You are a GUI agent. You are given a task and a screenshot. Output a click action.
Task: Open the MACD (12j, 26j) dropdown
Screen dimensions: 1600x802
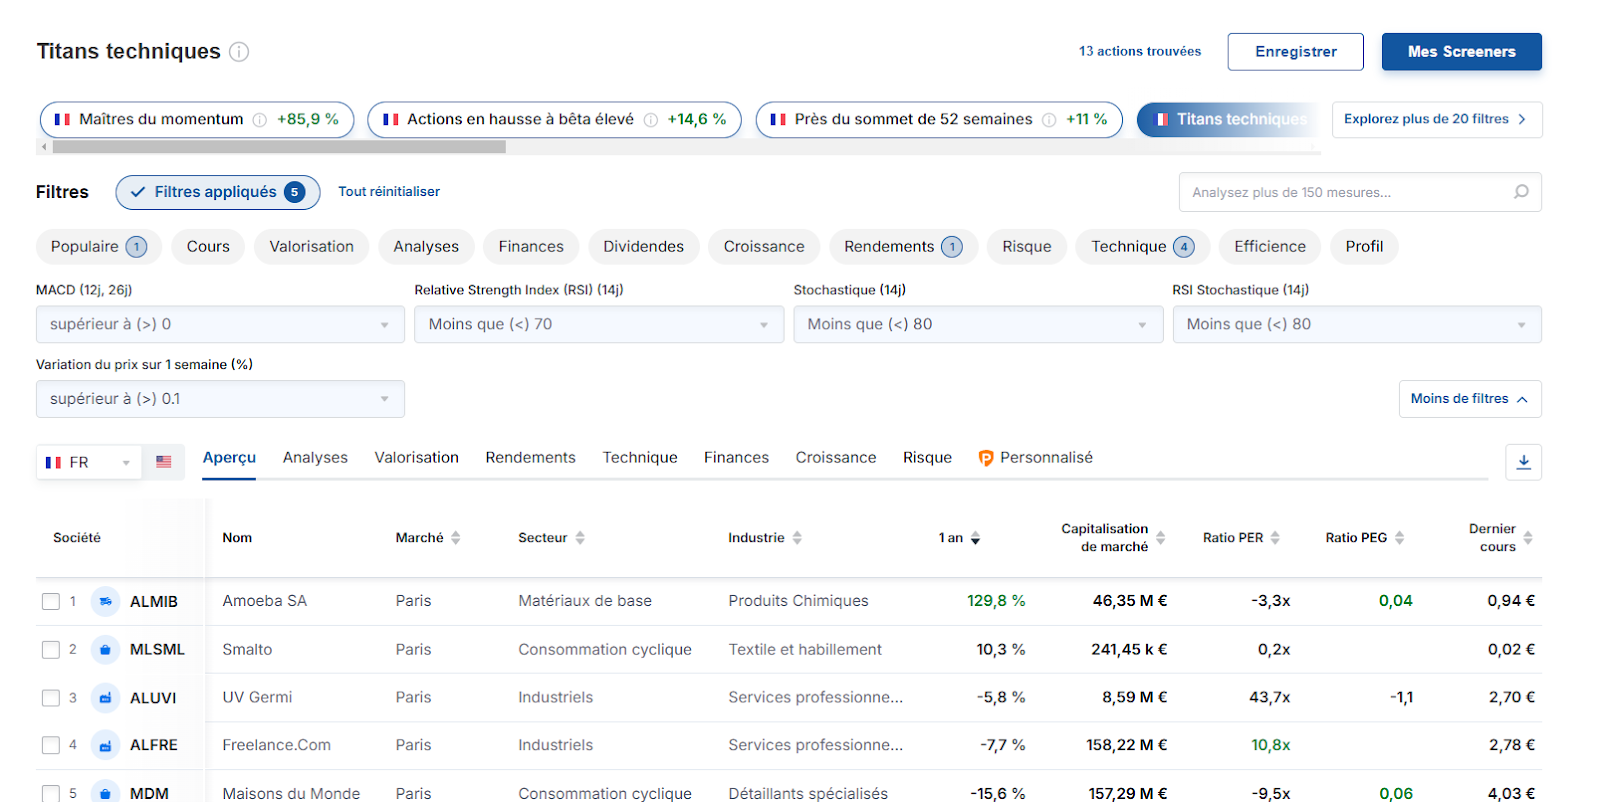coord(220,324)
